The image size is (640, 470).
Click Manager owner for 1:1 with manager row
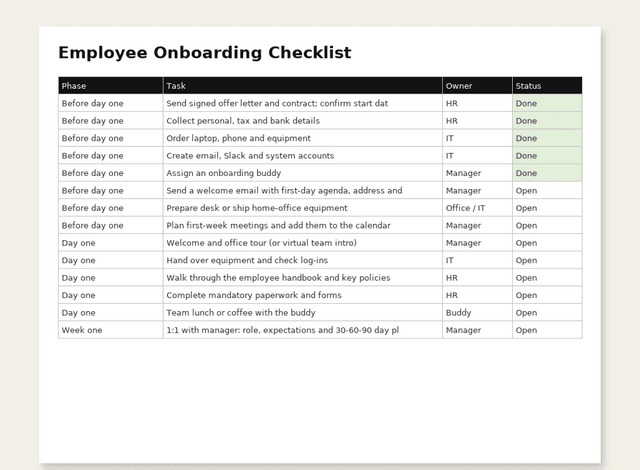[x=477, y=330]
